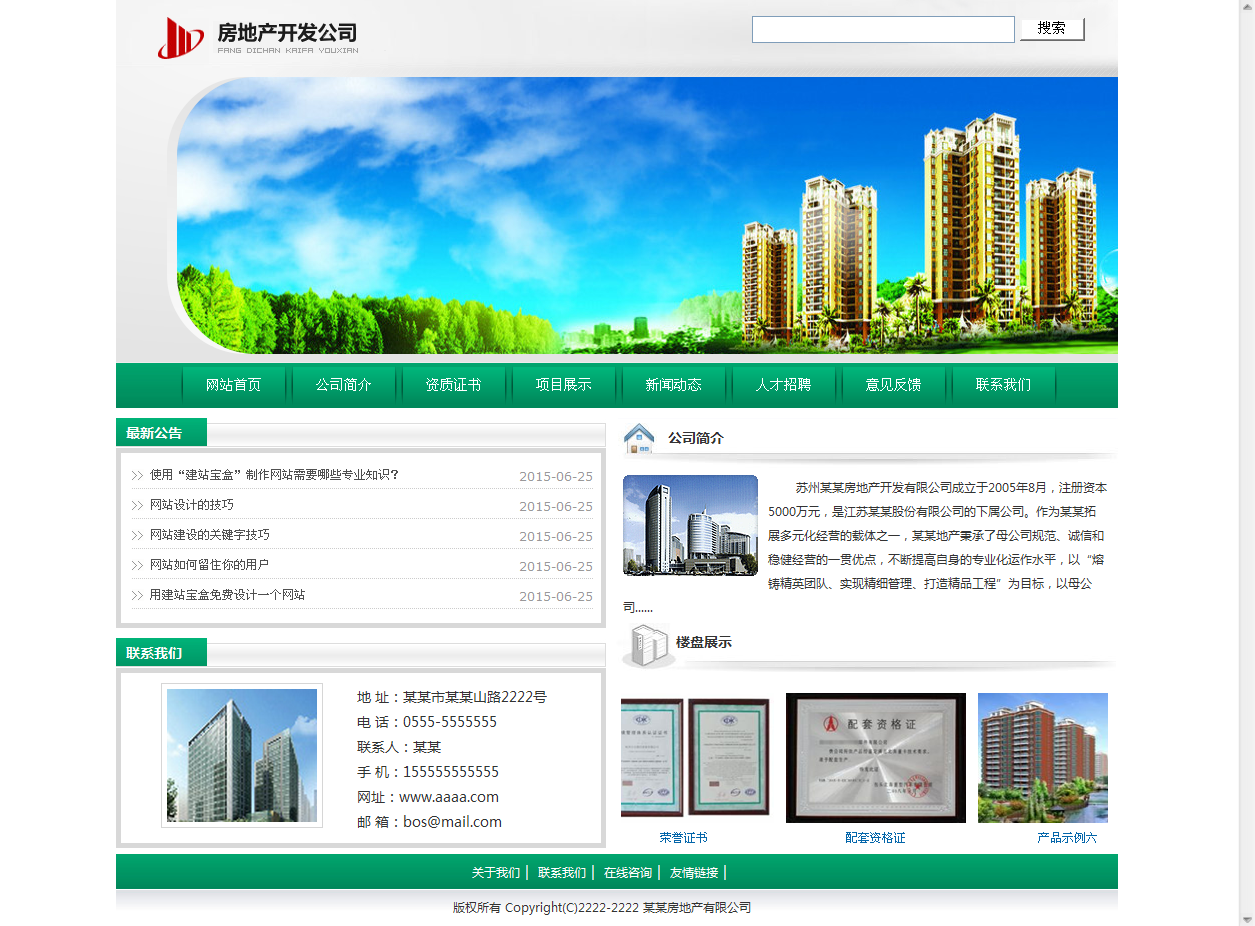Open 项目展示 navigation menu item
The image size is (1255, 926).
(563, 385)
